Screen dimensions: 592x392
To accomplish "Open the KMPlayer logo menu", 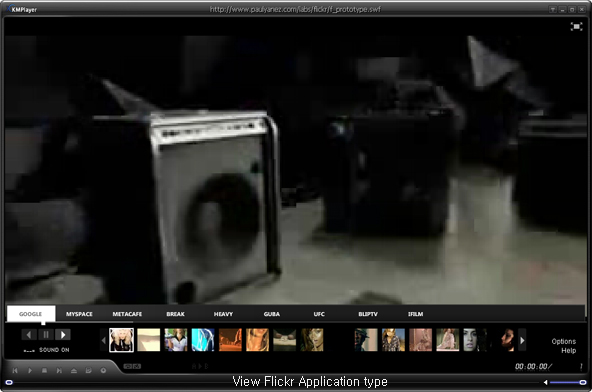I will point(23,9).
